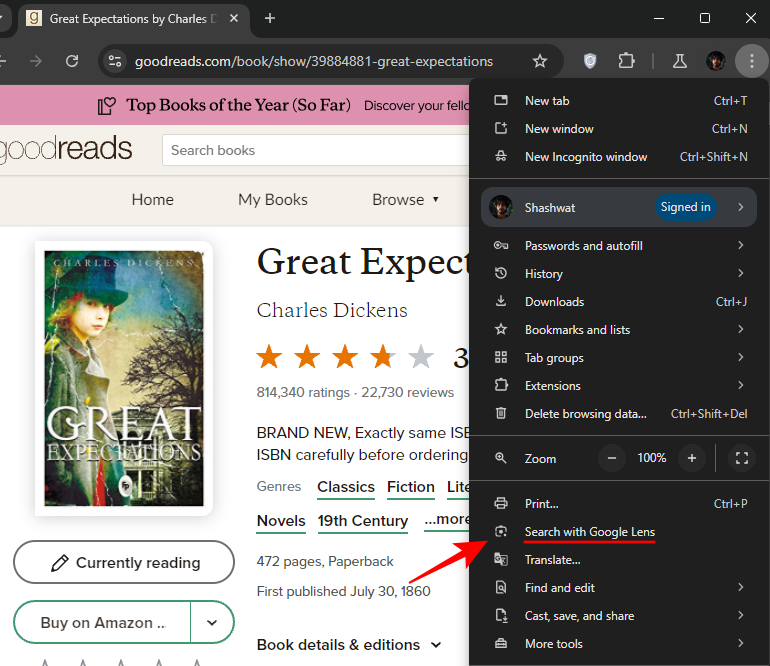Choose New Incognito window from menu

[585, 157]
